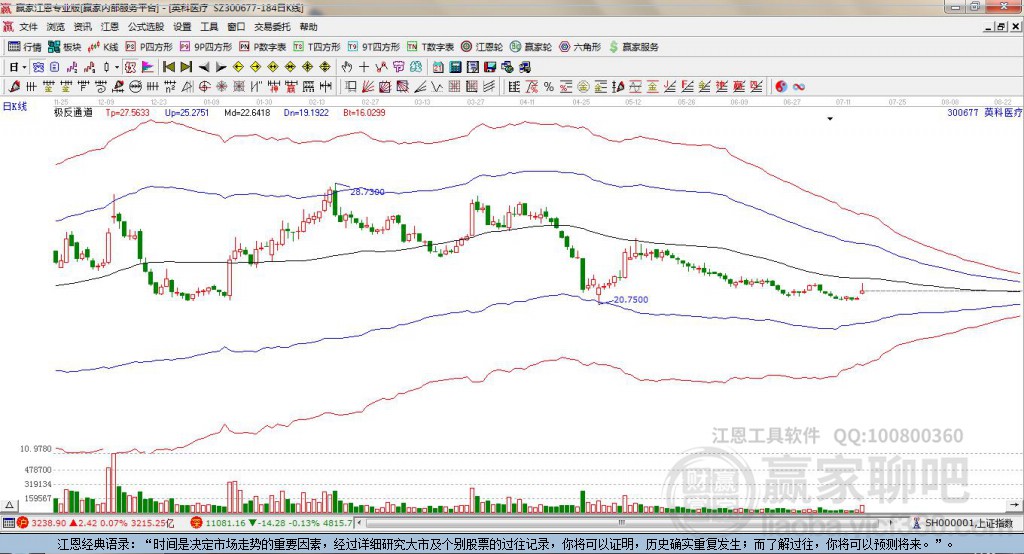Screen dimensions: 1024x554
Task: Click the 深 Shenzhen index indicator
Action: tap(197, 523)
